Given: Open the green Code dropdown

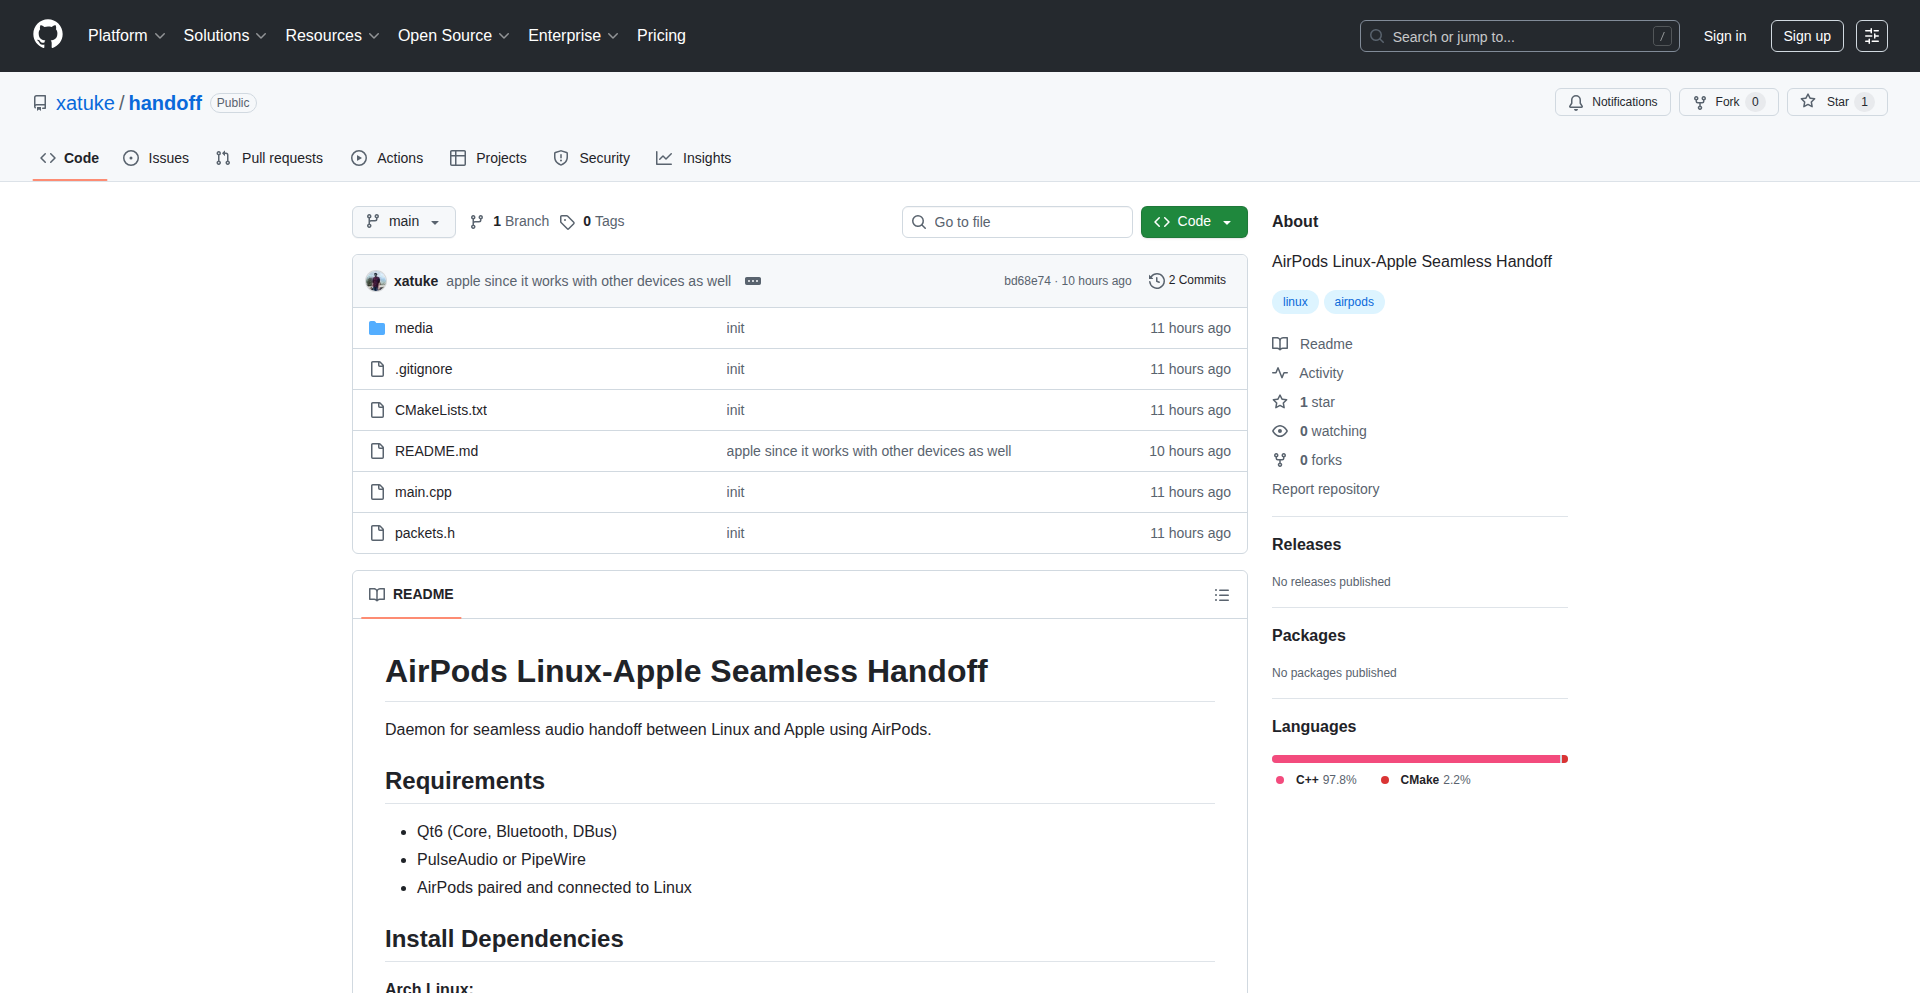Looking at the screenshot, I should pos(1193,221).
